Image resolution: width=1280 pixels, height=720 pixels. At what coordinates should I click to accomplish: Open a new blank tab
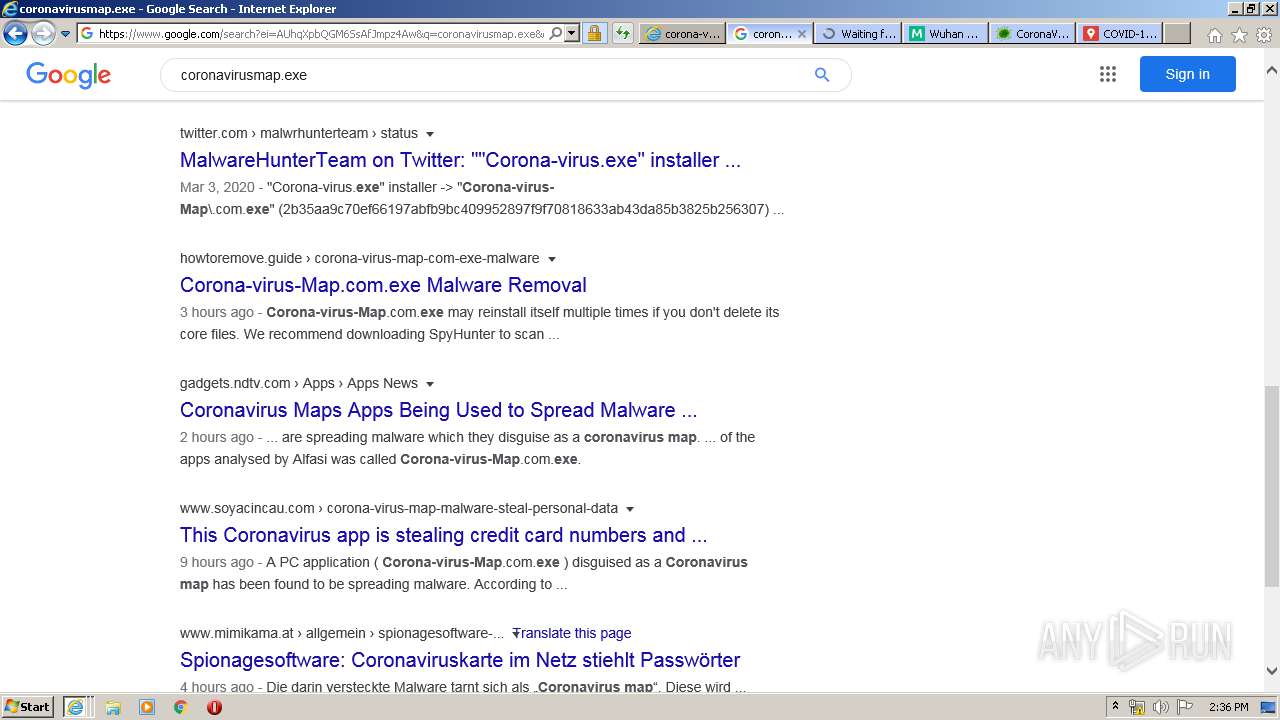tap(1177, 33)
